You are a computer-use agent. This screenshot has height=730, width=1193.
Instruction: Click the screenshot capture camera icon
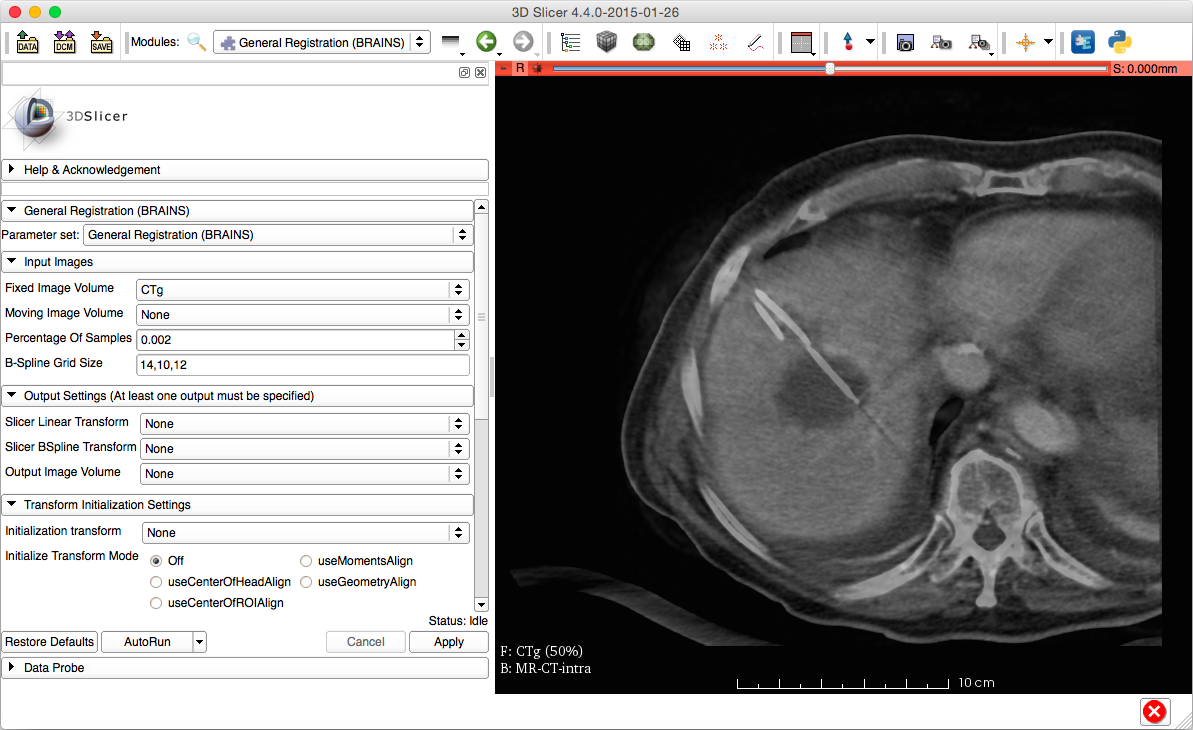(x=905, y=42)
